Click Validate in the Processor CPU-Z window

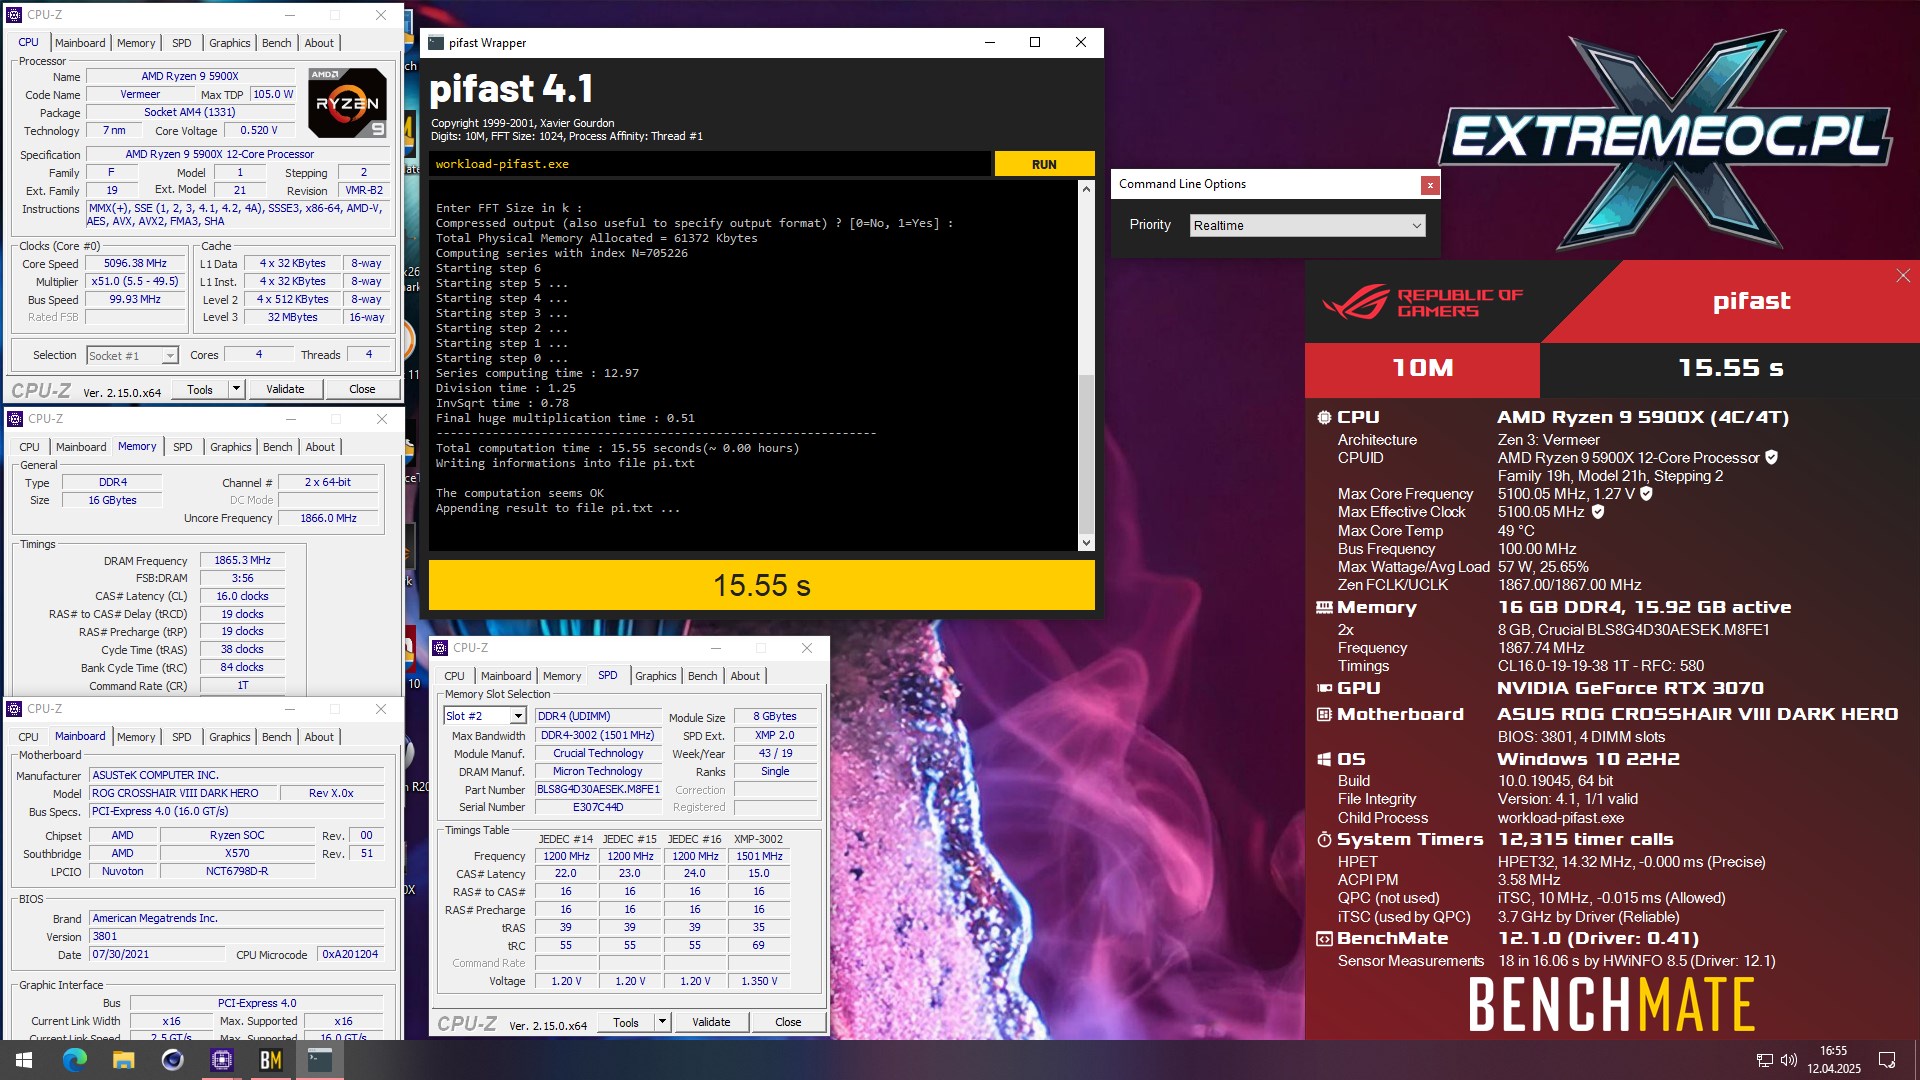(x=285, y=389)
